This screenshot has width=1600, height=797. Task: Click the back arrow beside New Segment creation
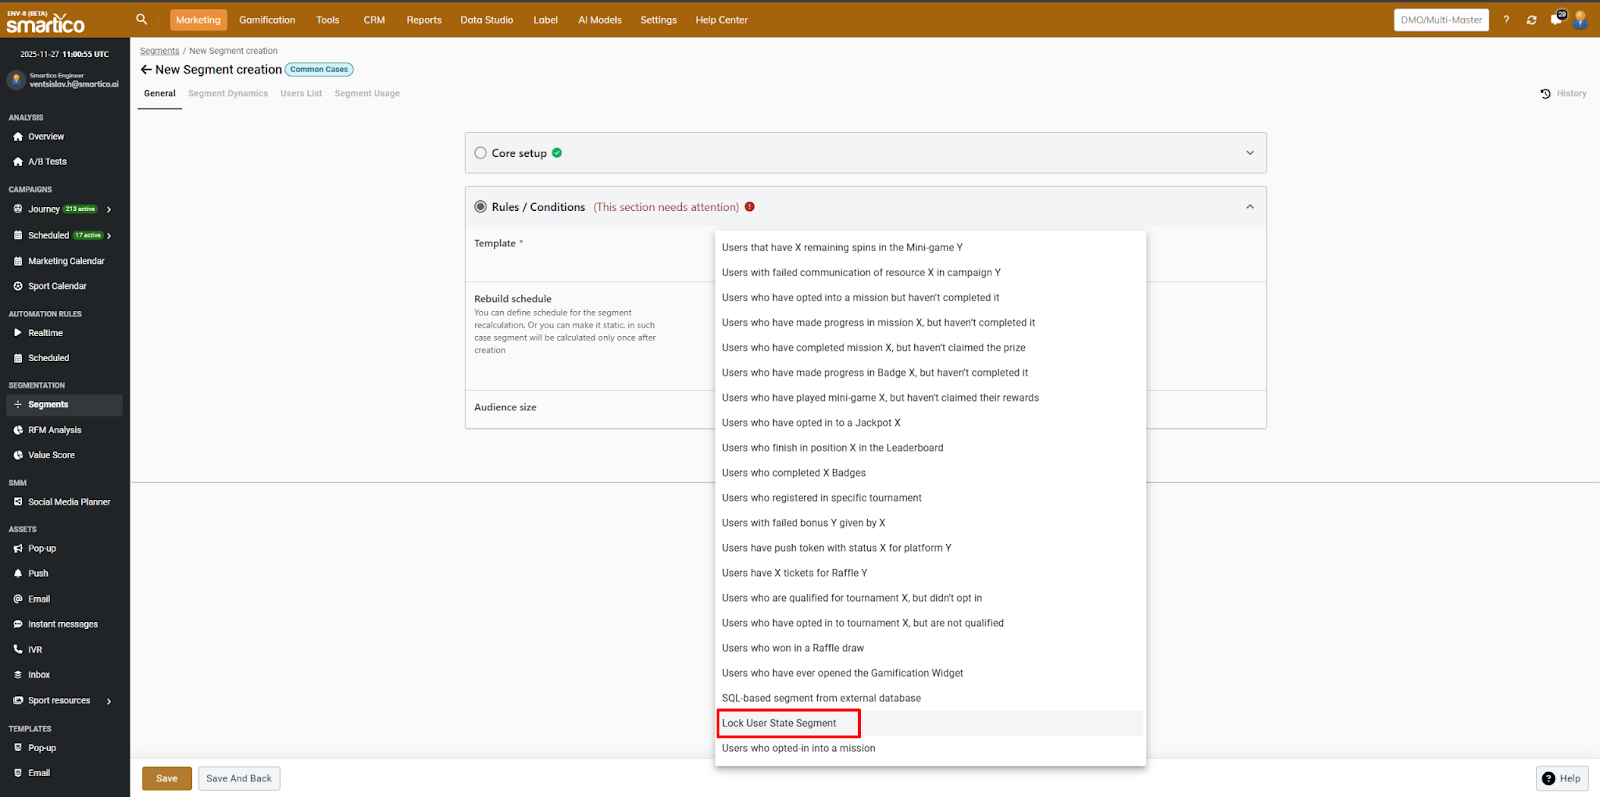(146, 70)
